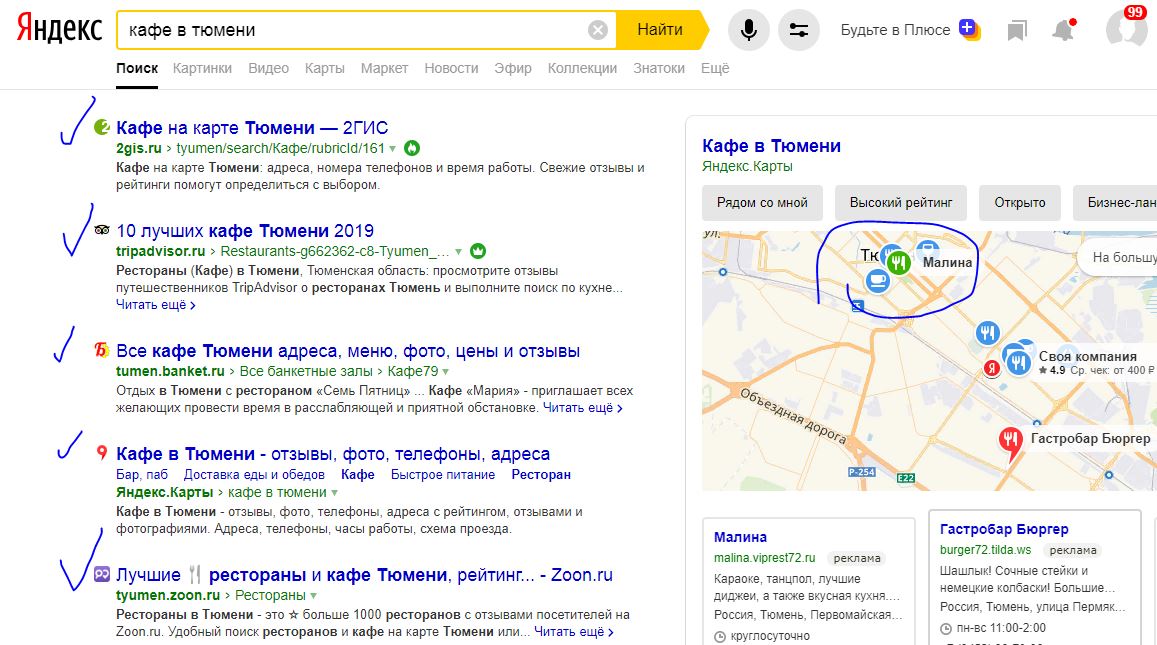Clear the search field text
This screenshot has height=645, width=1157.
pos(598,30)
